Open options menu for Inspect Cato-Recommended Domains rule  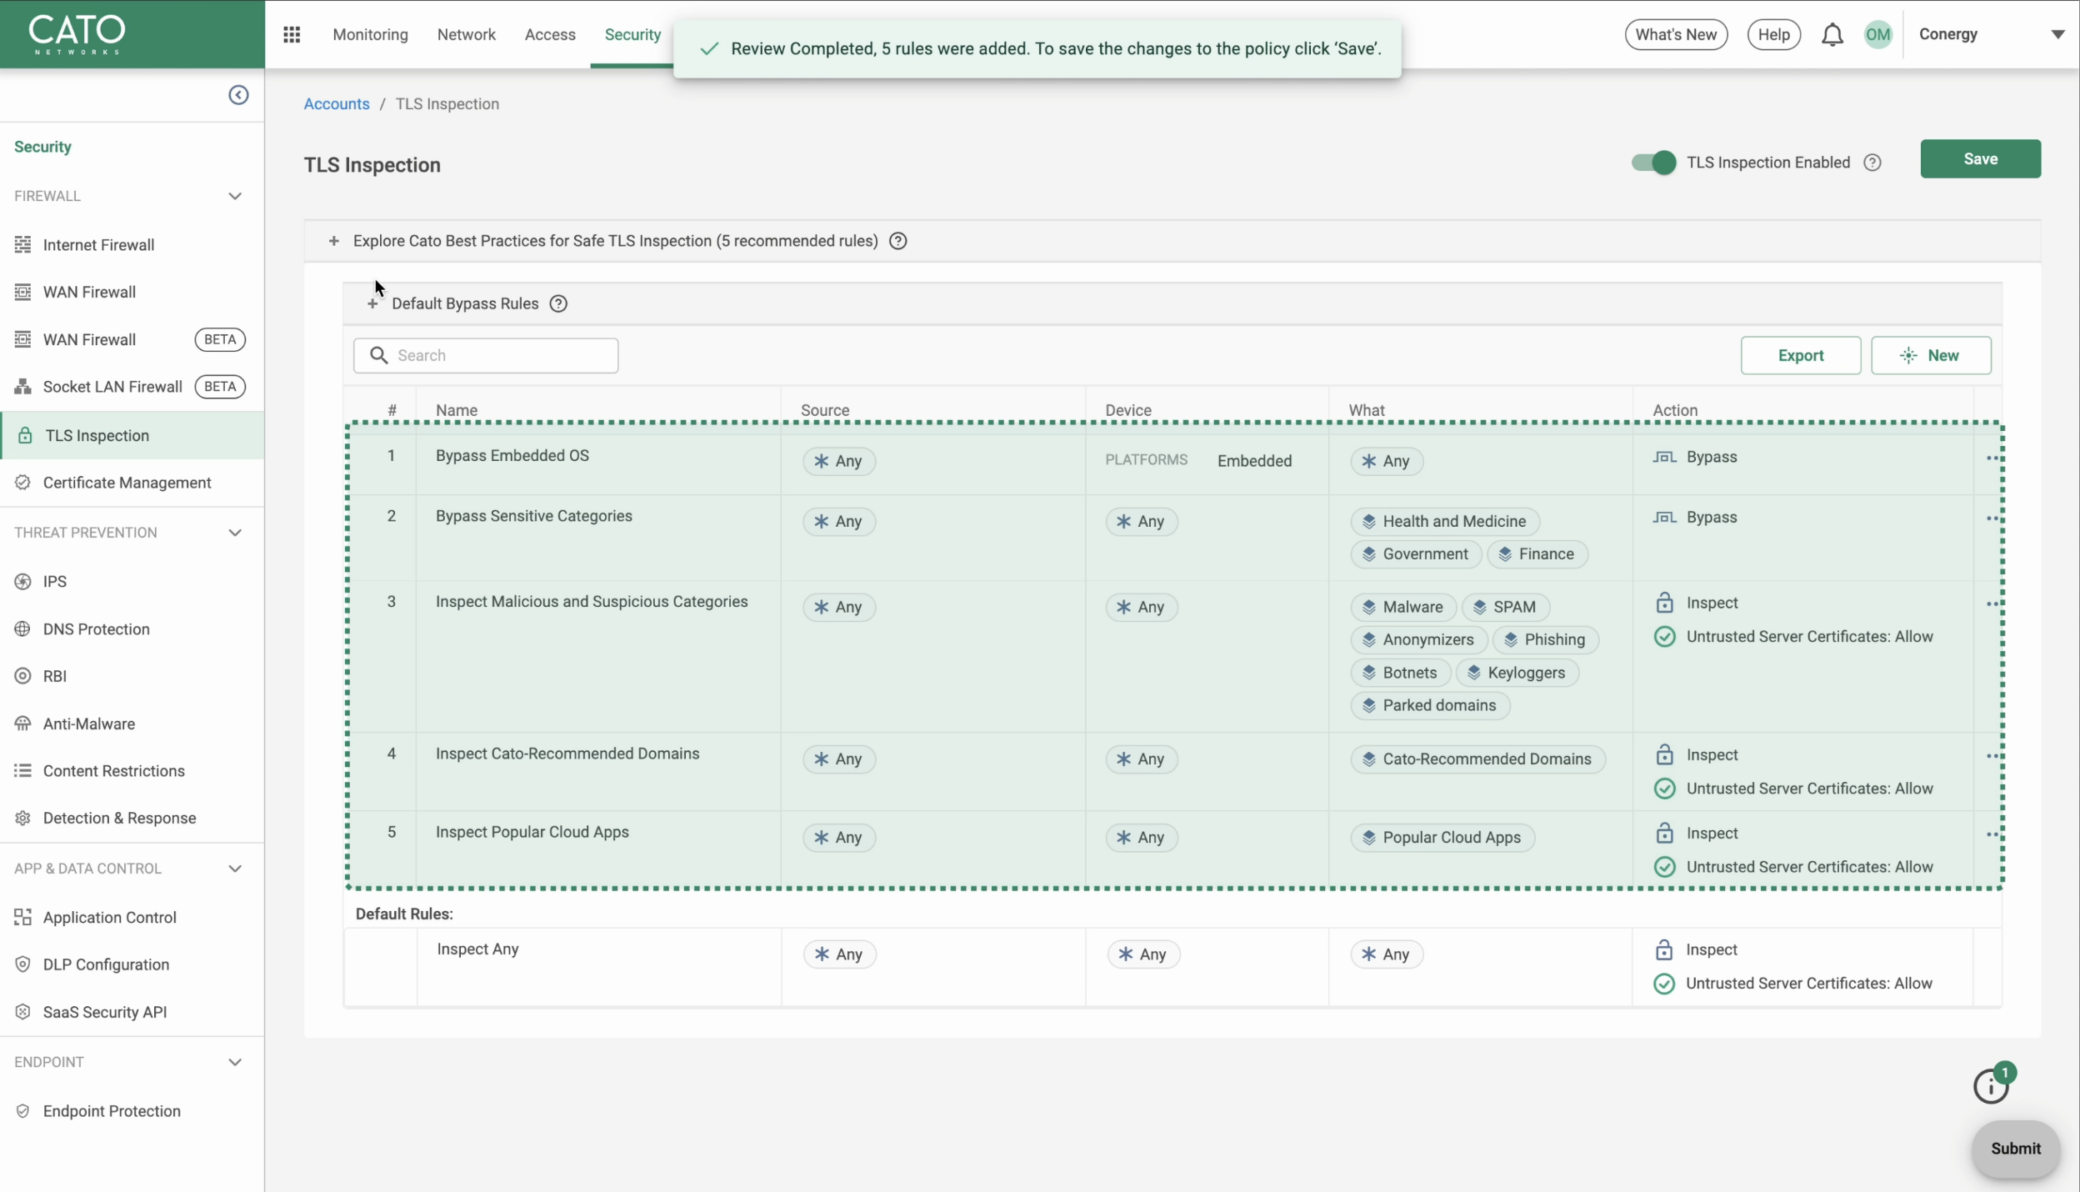point(1992,756)
